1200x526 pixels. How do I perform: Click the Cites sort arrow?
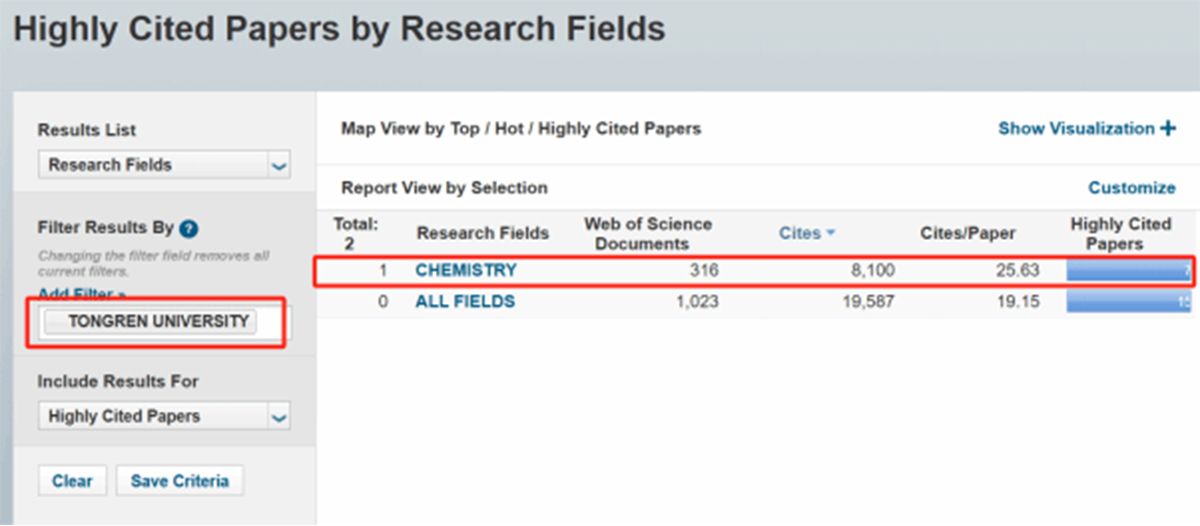[830, 234]
